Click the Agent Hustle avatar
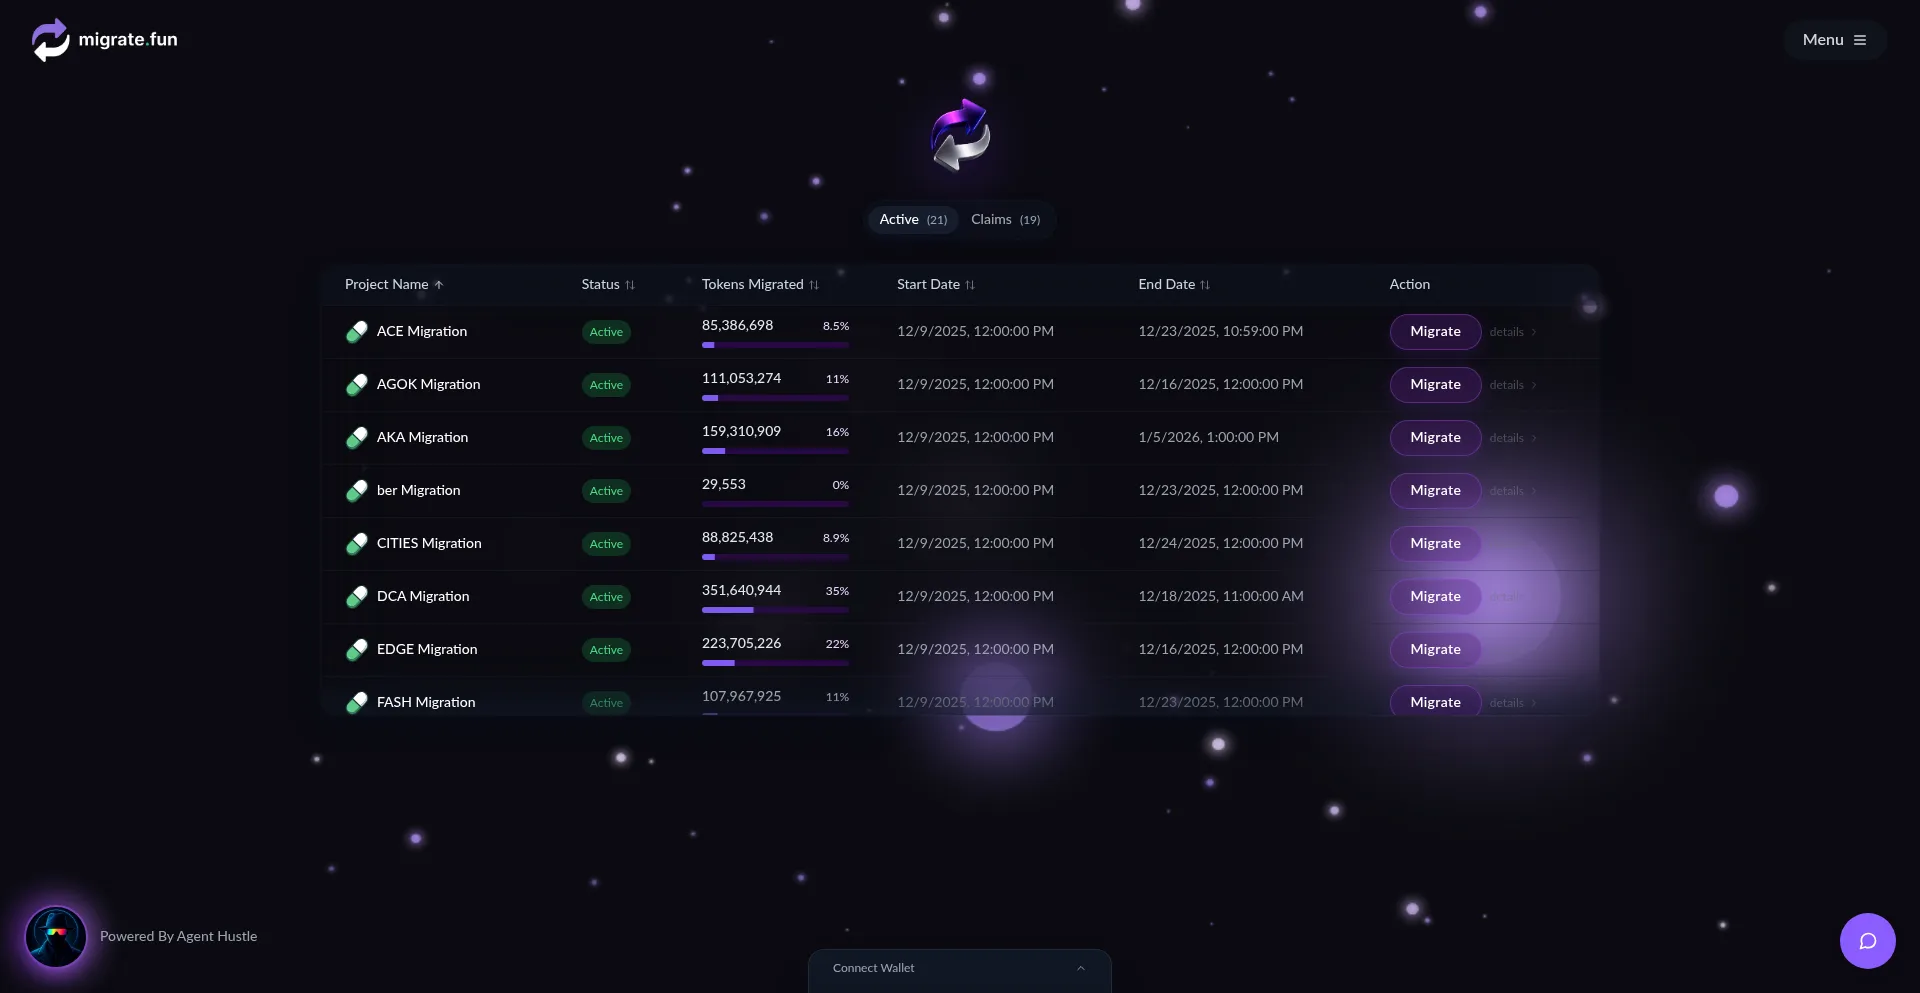 (x=56, y=937)
